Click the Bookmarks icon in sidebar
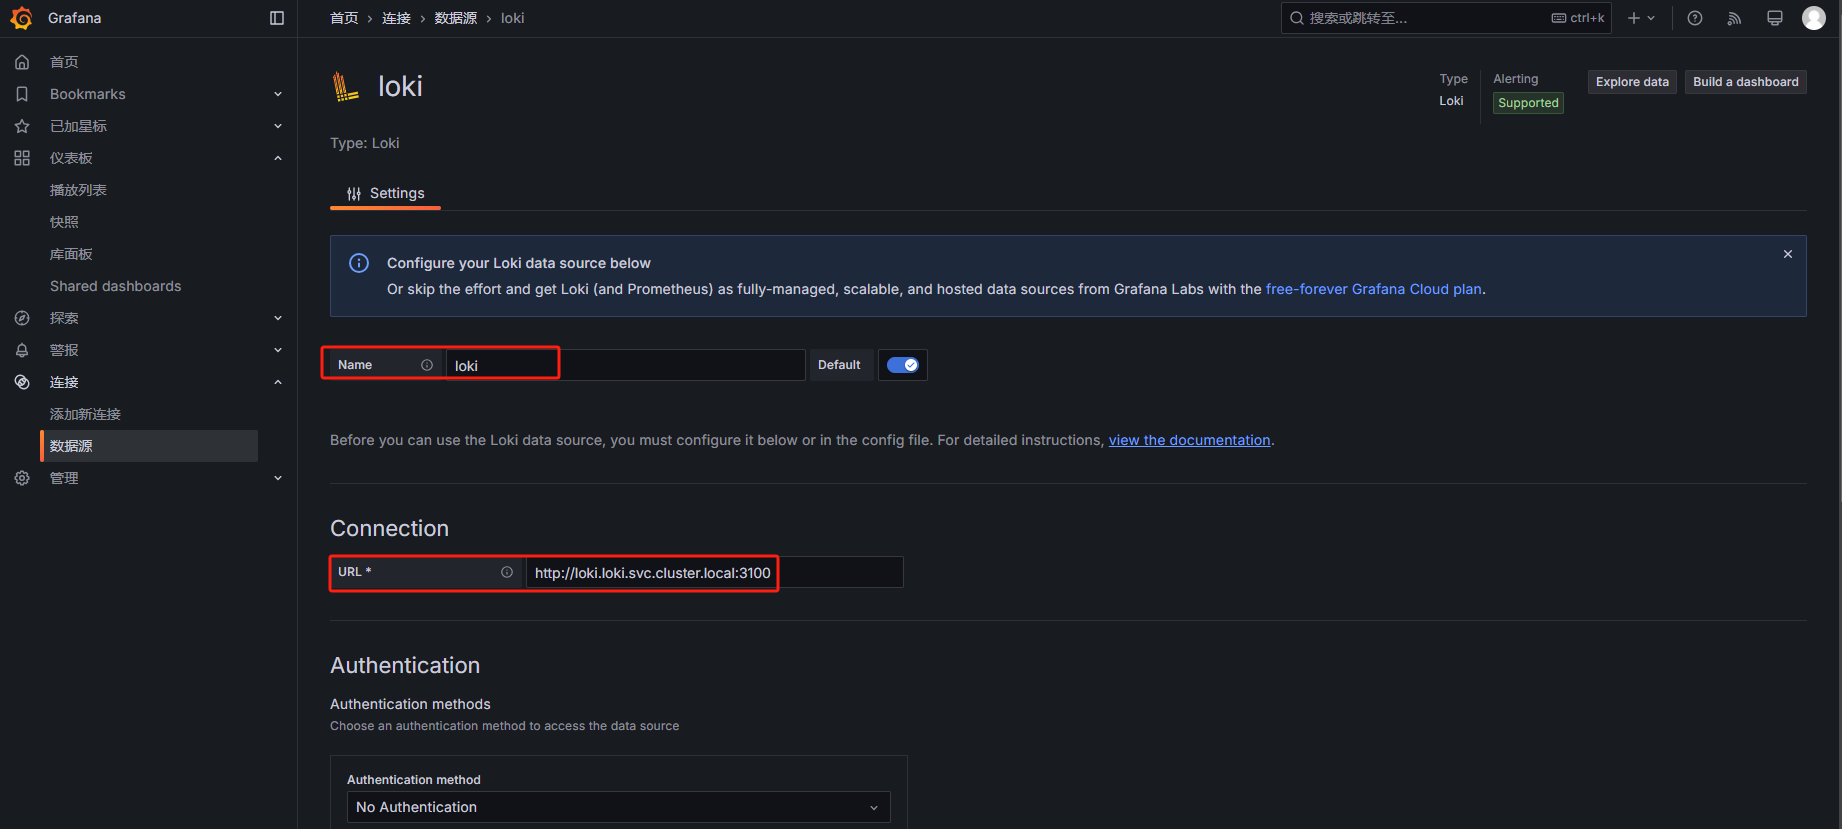The image size is (1842, 829). [22, 94]
